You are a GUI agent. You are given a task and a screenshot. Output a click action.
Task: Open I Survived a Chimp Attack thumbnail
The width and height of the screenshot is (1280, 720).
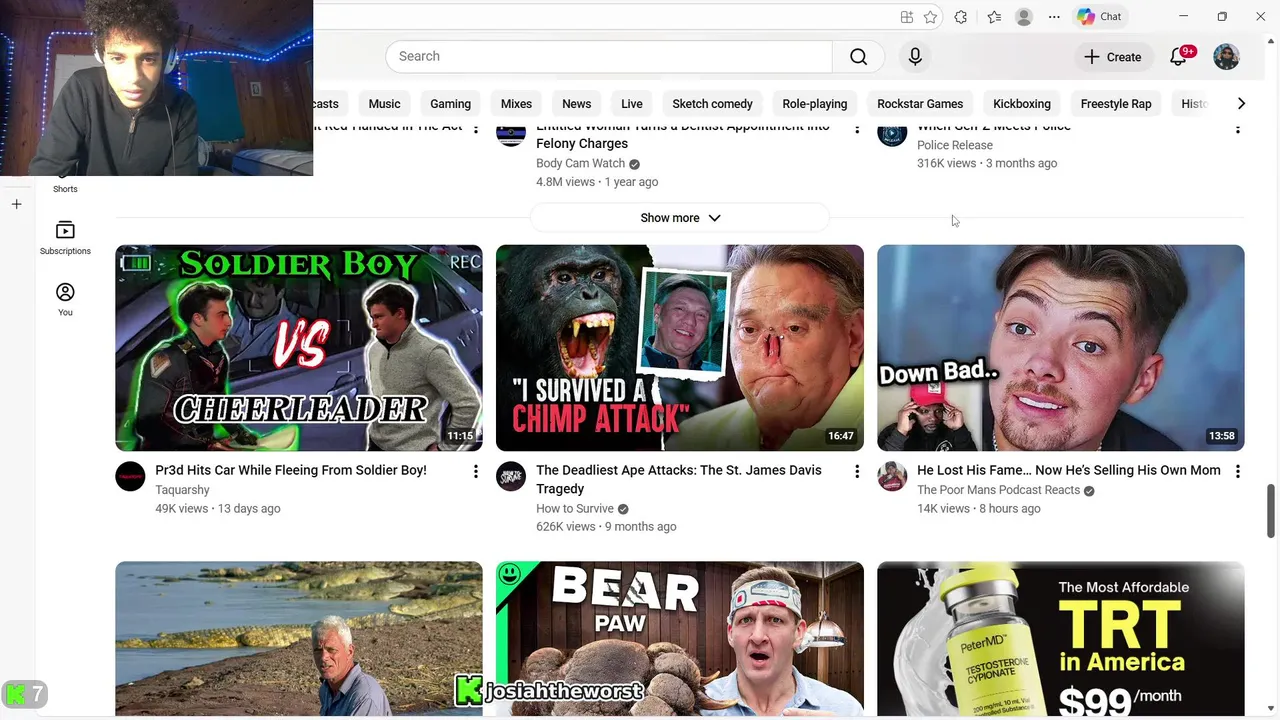click(x=680, y=348)
